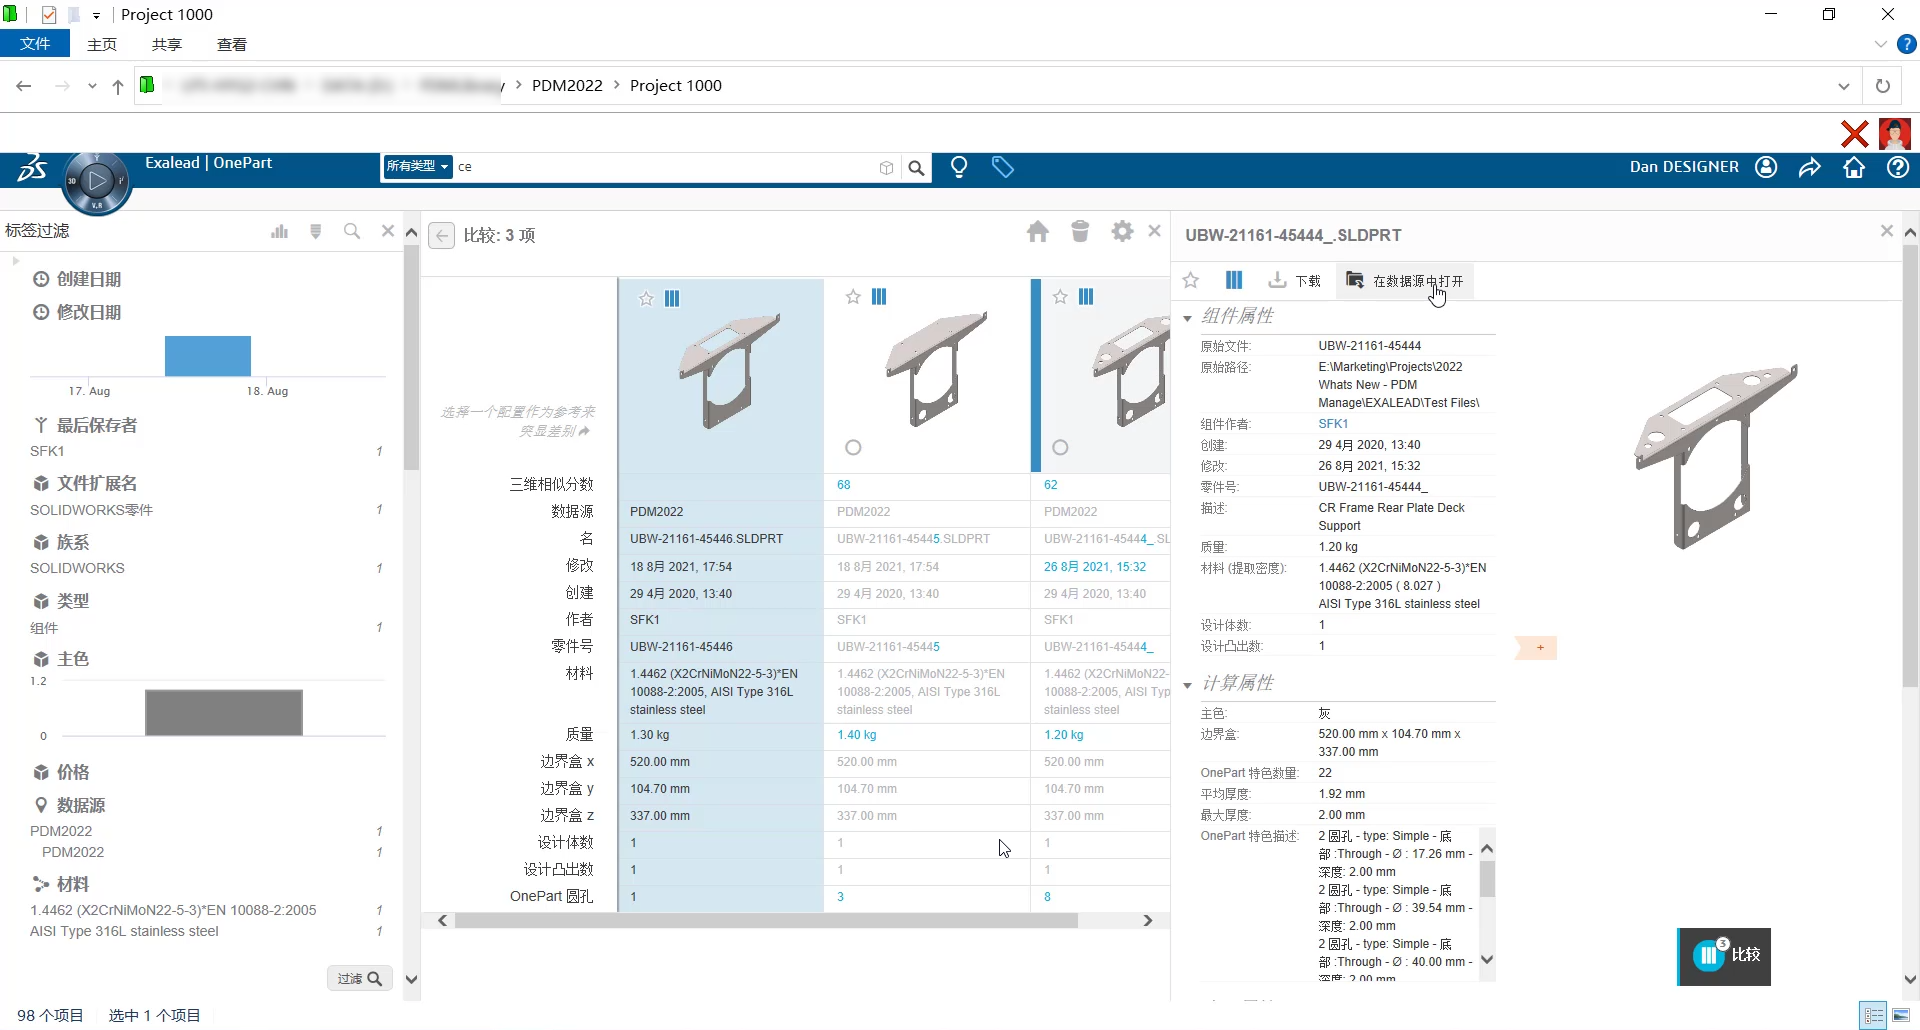Open the 所有类型 type dropdown
The image size is (1920, 1030).
(x=418, y=166)
